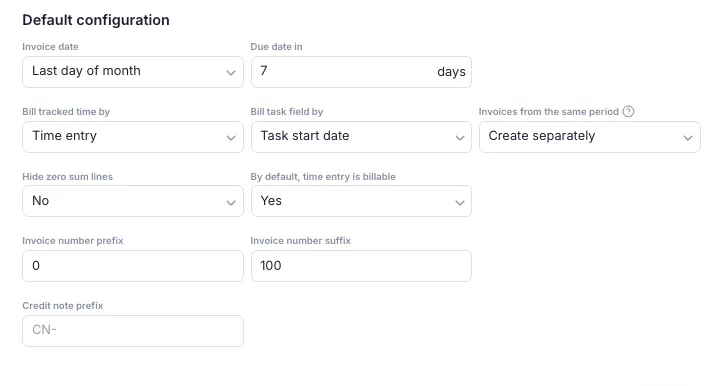The height and width of the screenshot is (386, 723).
Task: Open the time entry is billable dropdown
Action: pos(361,201)
